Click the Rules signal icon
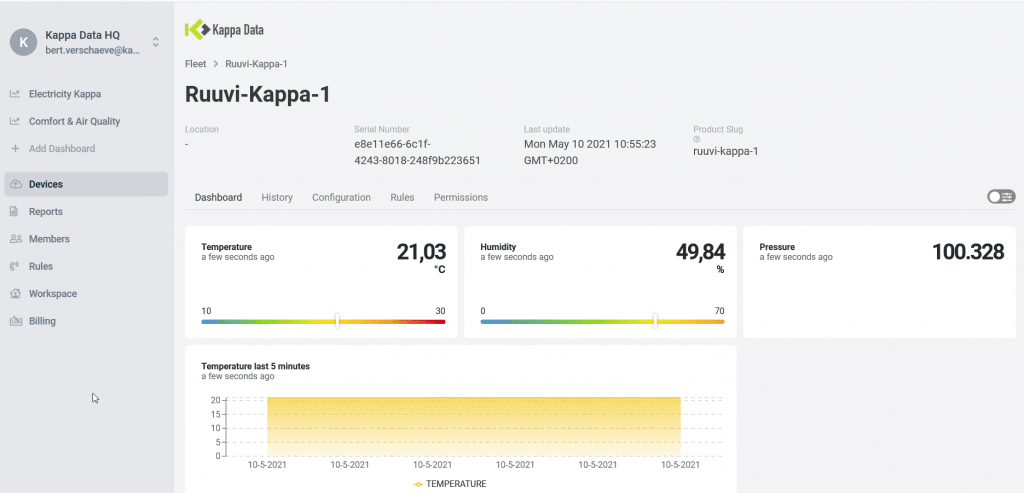Screen dimensions: 1024x493 tap(15, 267)
